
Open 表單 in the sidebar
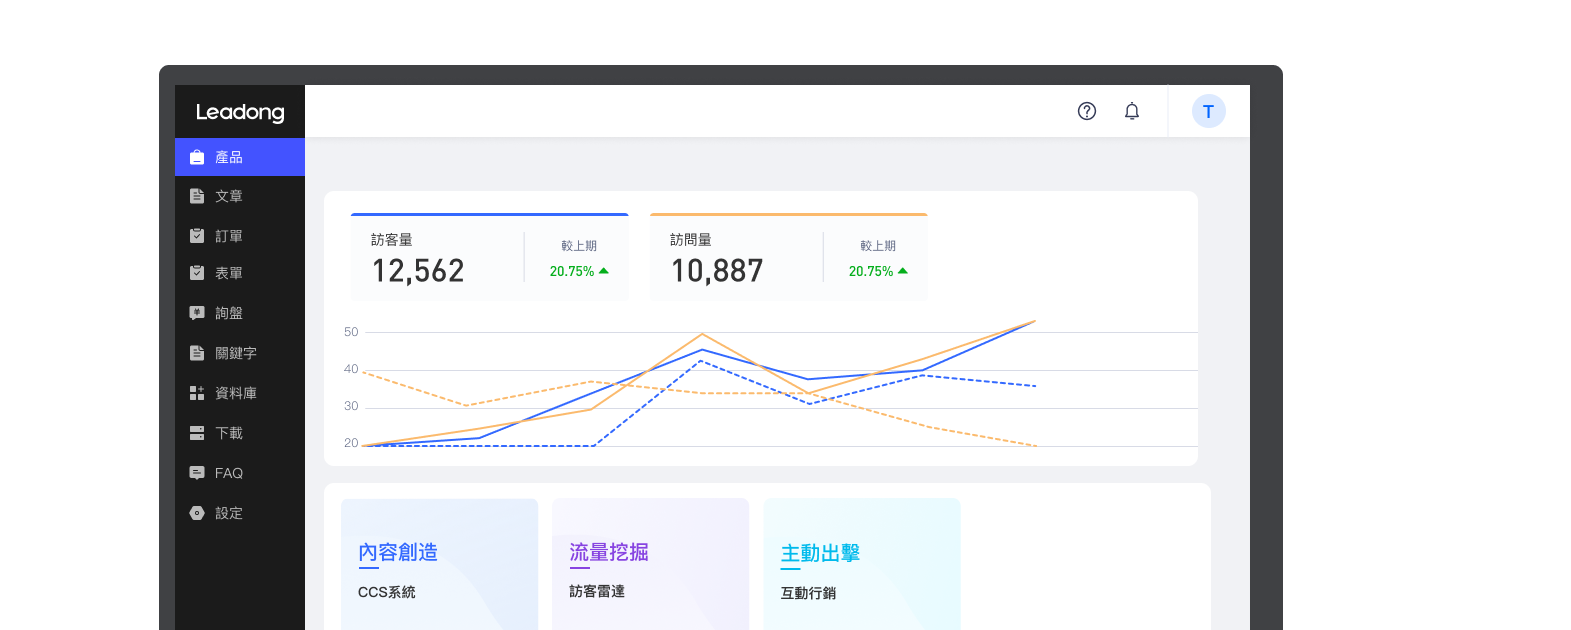(240, 273)
